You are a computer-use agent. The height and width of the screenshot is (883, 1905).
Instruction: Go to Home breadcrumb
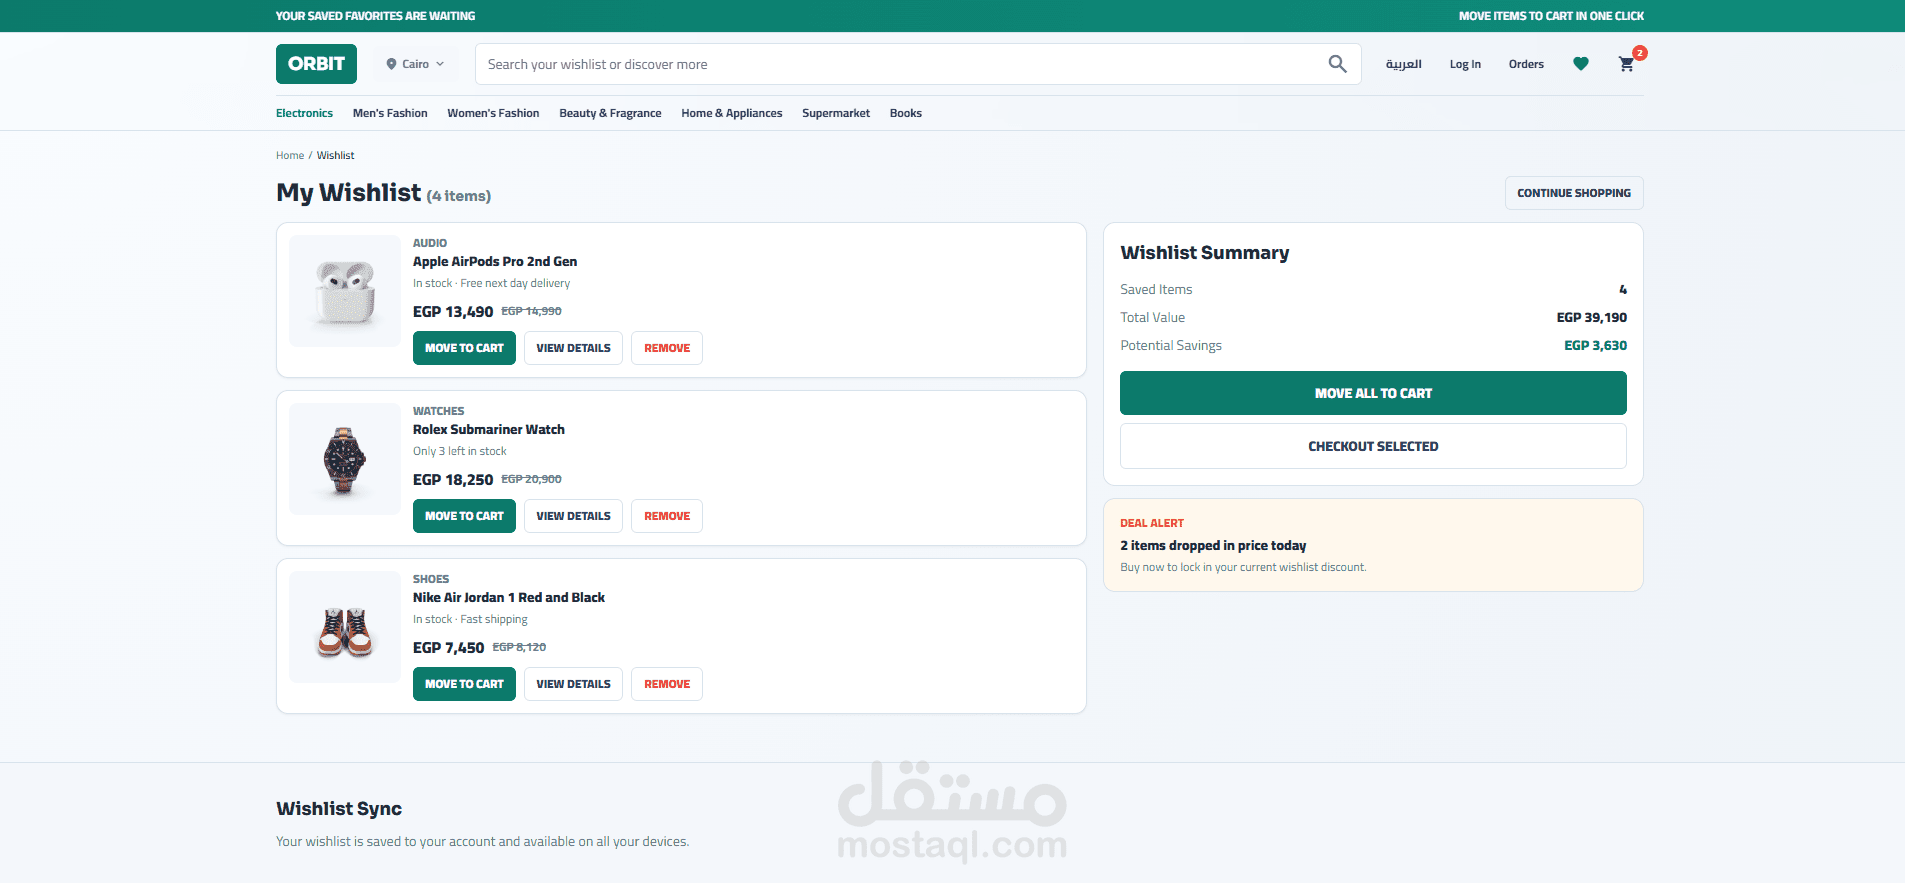coord(290,155)
